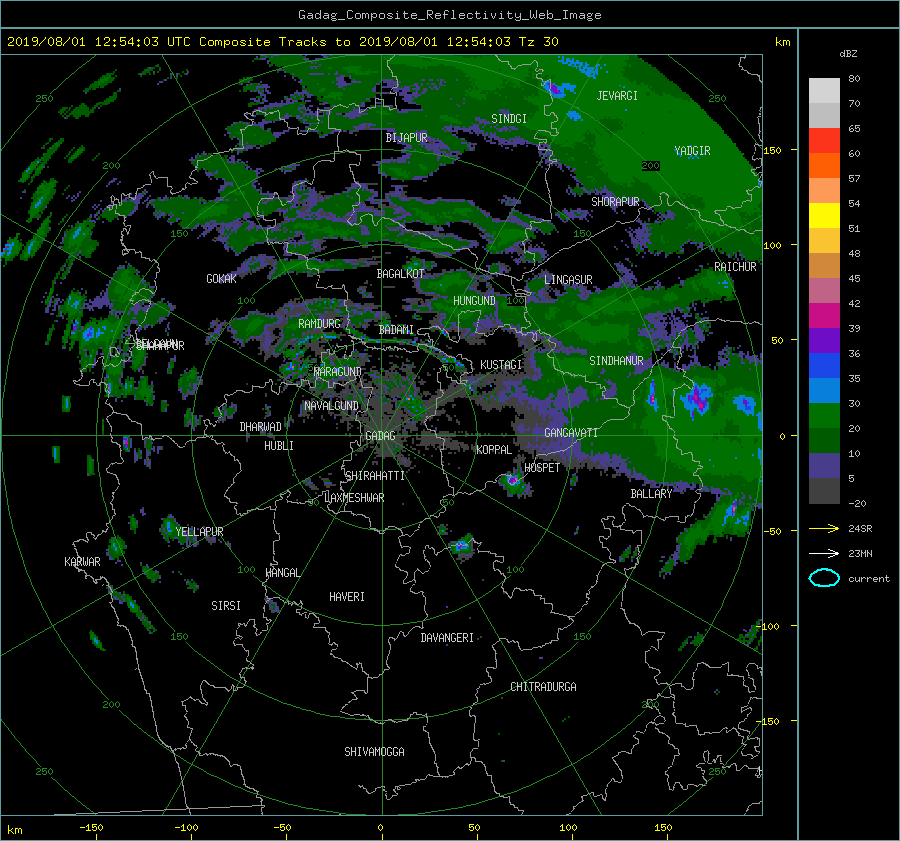Screen dimensions: 900x841
Task: Click the BADAMI city label
Action: tap(396, 330)
